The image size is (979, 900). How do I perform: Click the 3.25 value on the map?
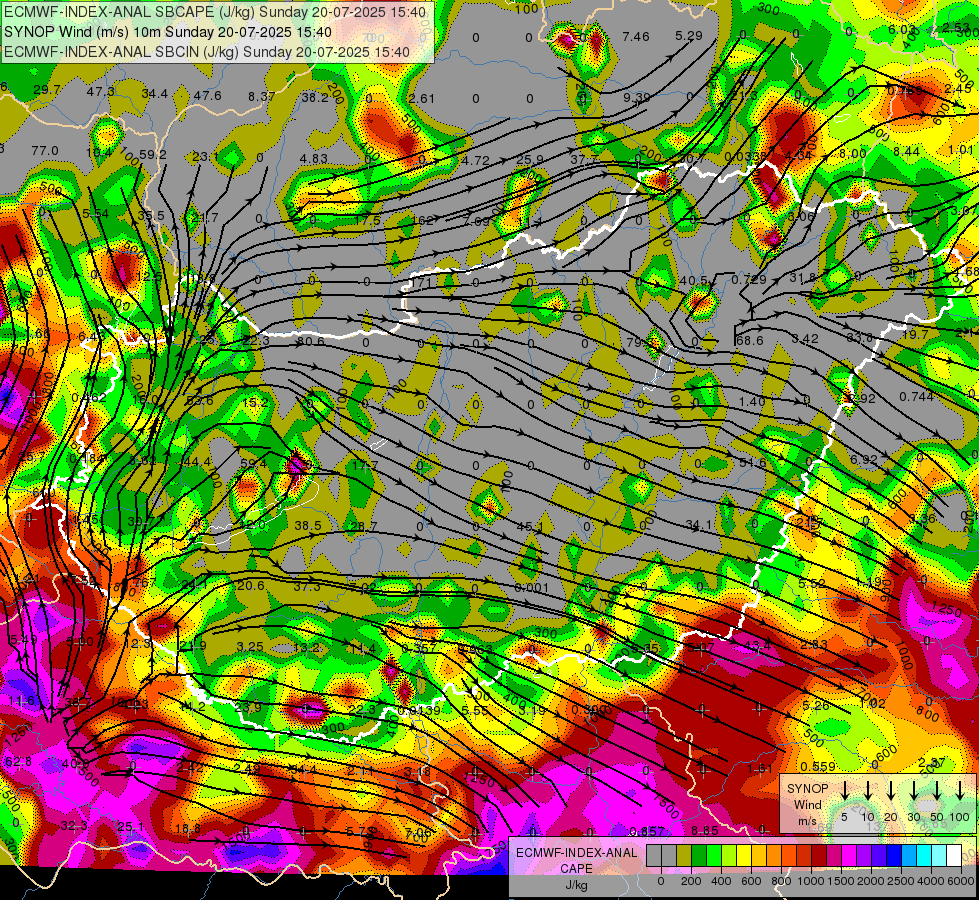pos(250,646)
